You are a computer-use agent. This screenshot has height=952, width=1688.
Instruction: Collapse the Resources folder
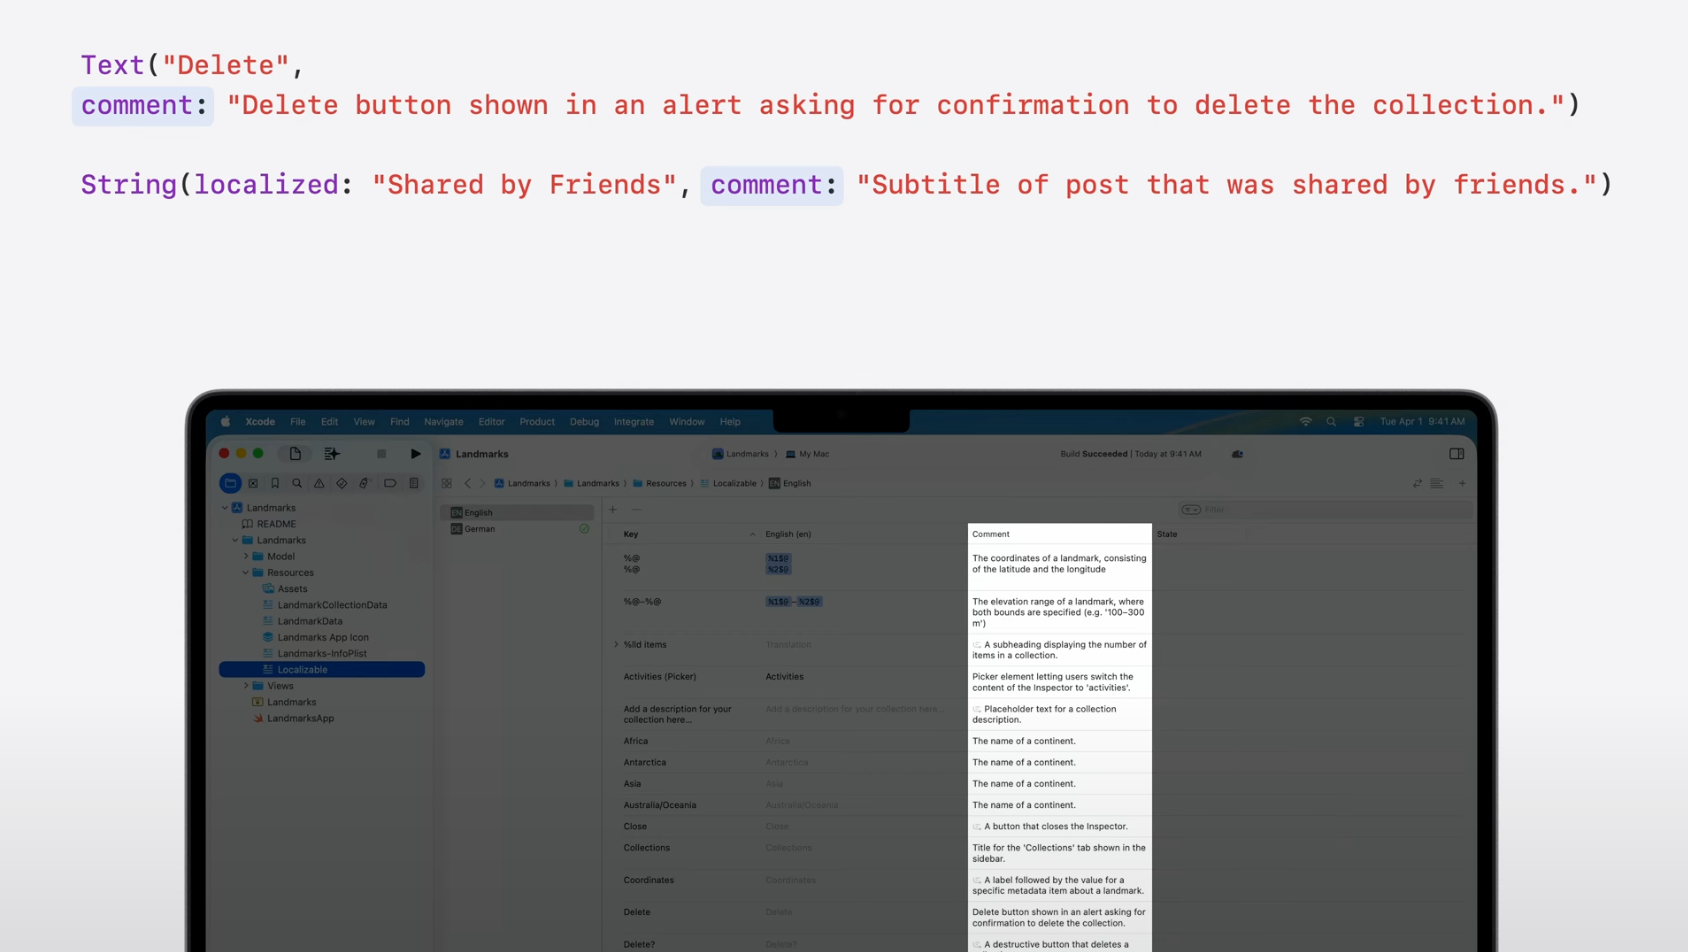(246, 573)
